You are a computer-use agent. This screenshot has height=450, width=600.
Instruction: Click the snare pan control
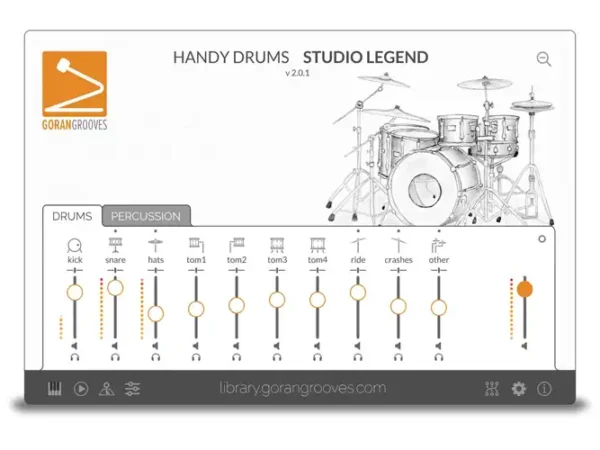[x=115, y=270]
